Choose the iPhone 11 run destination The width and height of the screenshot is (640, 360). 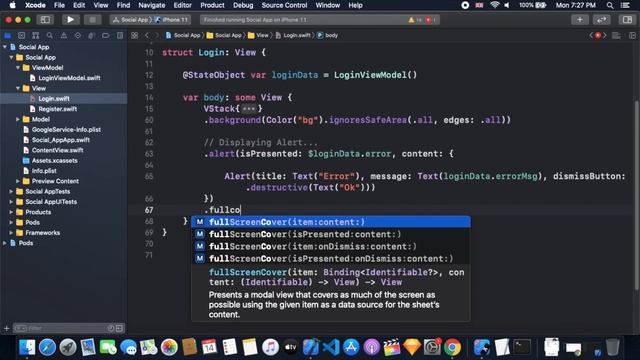(x=171, y=20)
